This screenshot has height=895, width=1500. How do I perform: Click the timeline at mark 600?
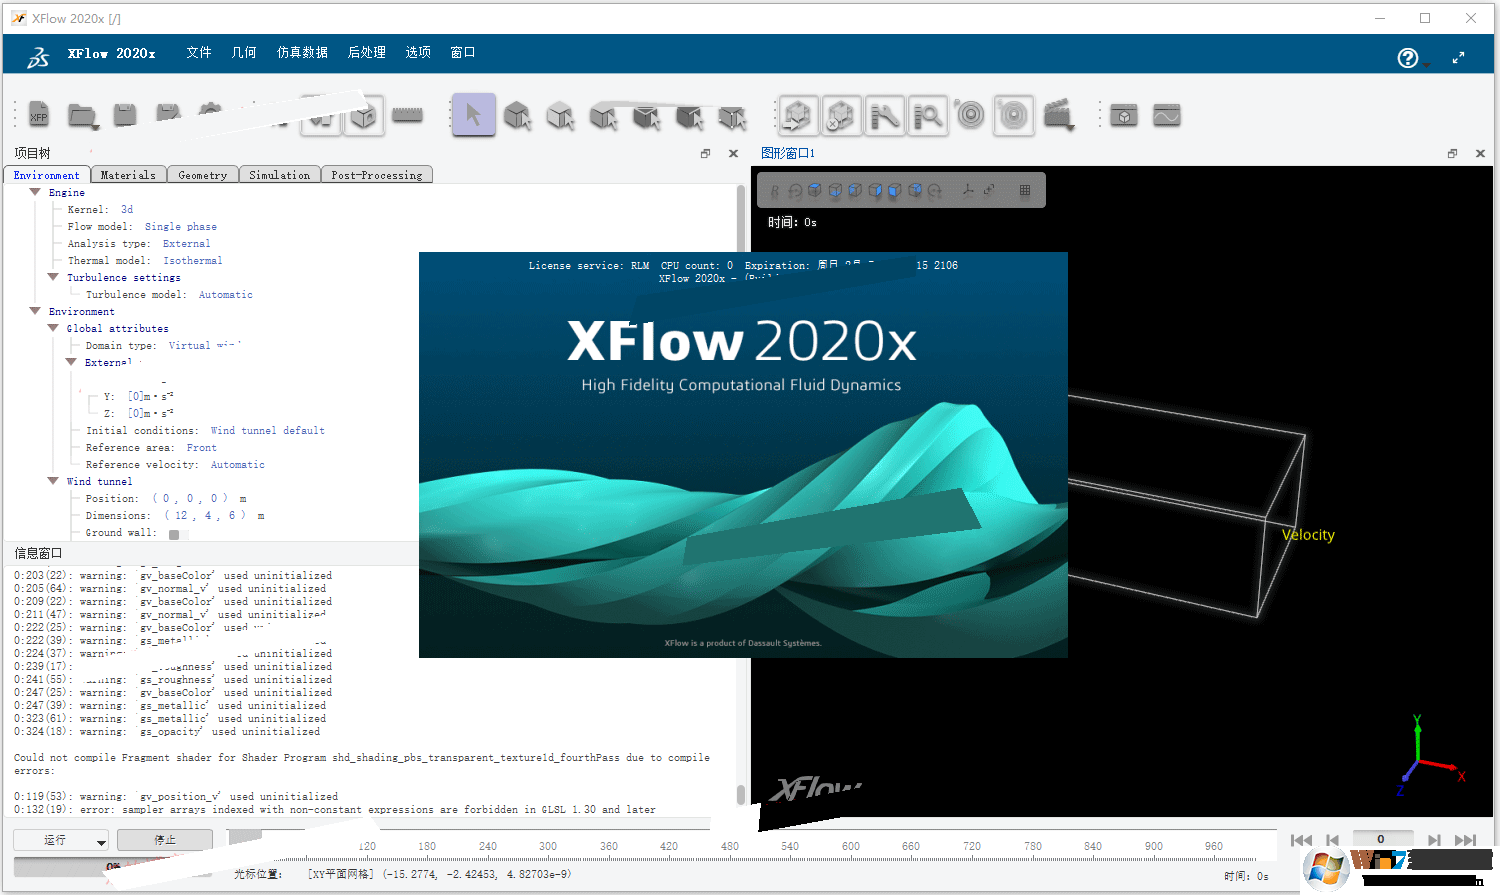tap(851, 846)
